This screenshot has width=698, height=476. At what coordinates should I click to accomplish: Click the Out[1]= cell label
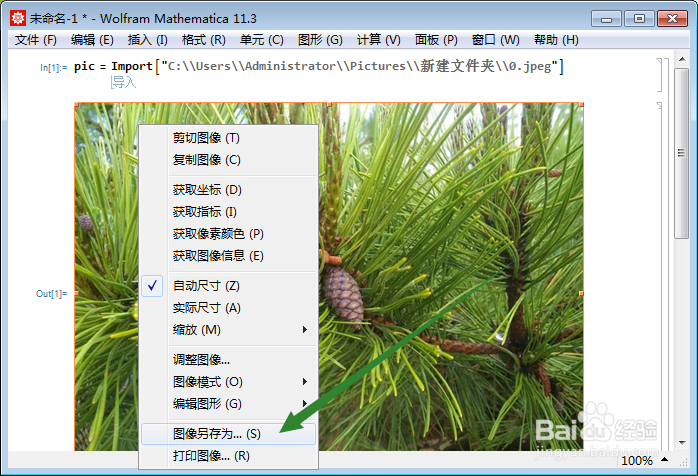(x=52, y=294)
